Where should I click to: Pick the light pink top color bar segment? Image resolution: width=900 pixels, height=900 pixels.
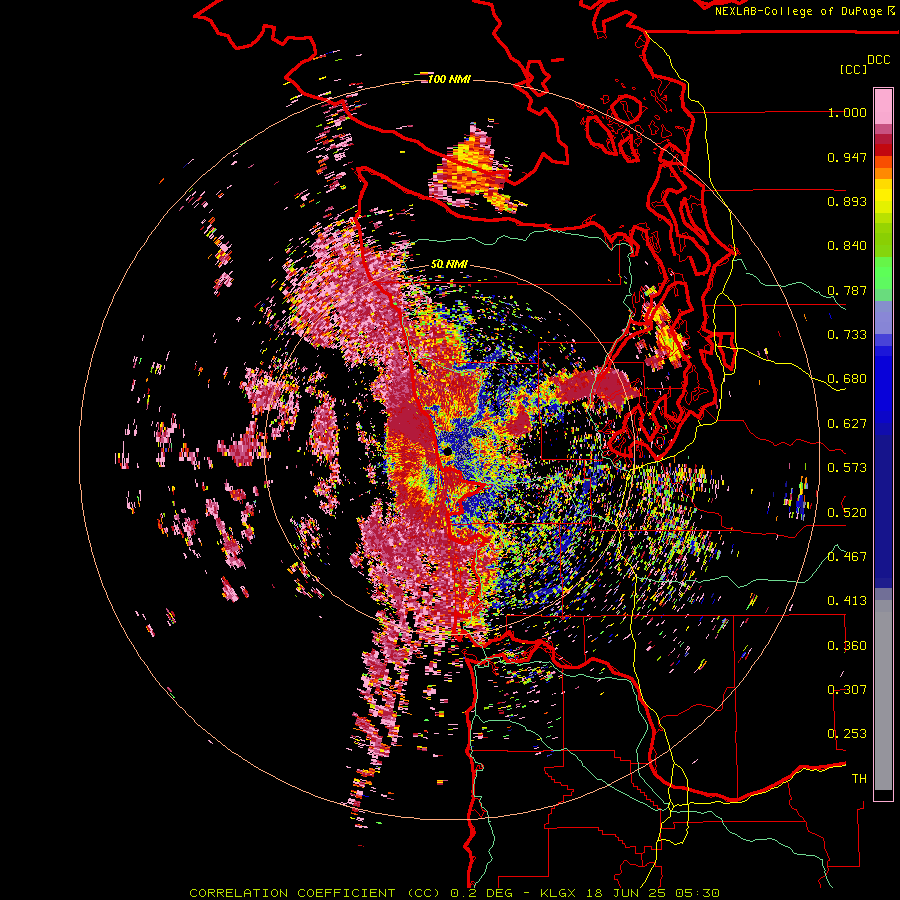(x=883, y=107)
